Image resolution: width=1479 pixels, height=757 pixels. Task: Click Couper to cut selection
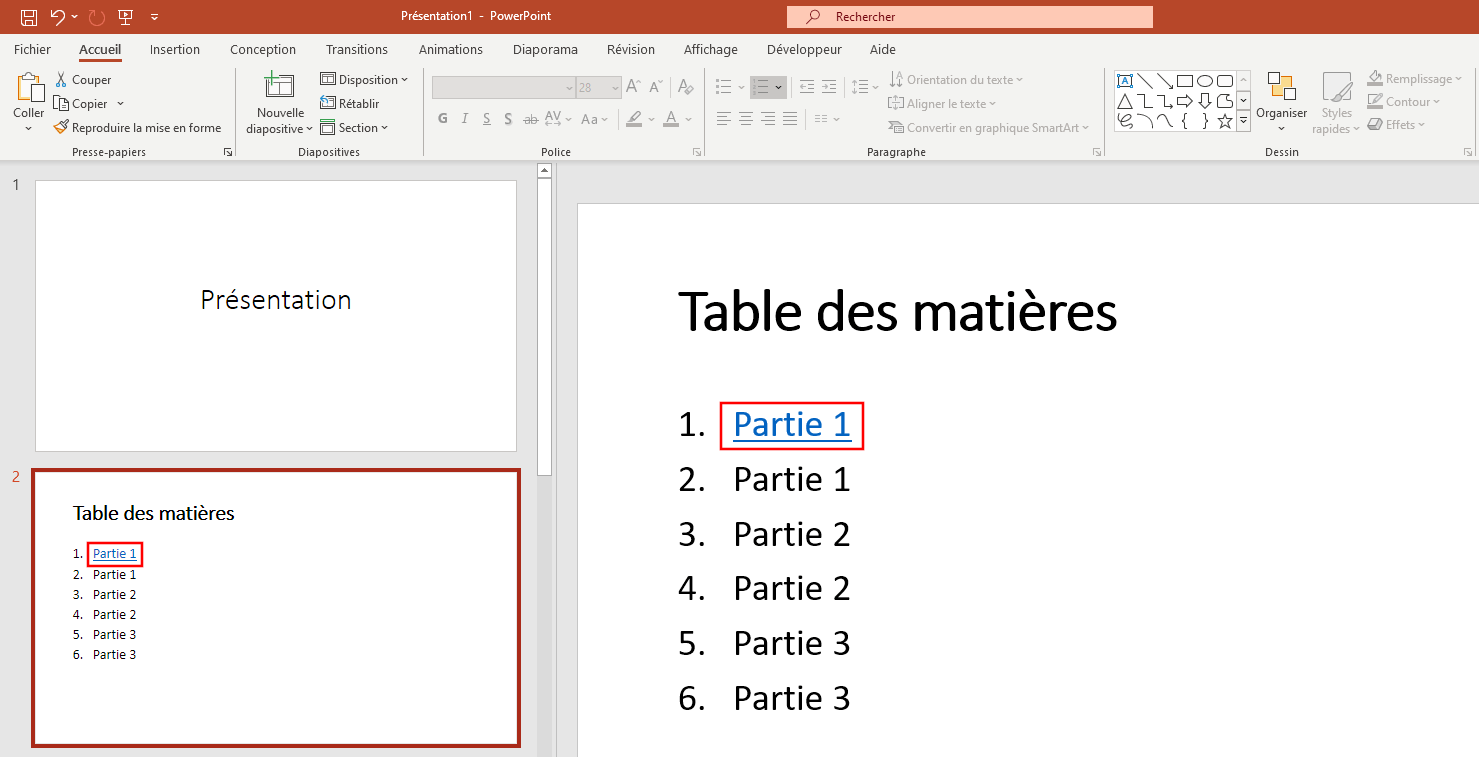coord(82,80)
